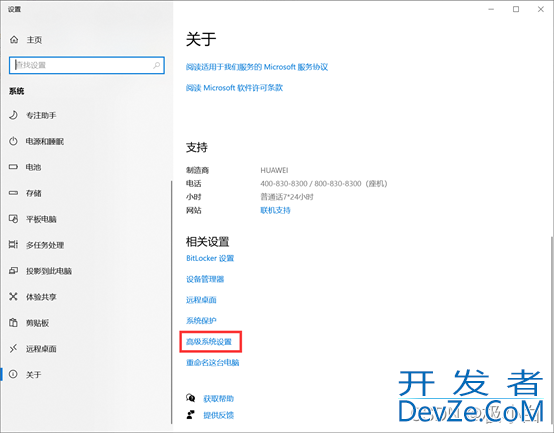This screenshot has width=554, height=433.
Task: Open 多任务处理 page
Action: (x=45, y=245)
